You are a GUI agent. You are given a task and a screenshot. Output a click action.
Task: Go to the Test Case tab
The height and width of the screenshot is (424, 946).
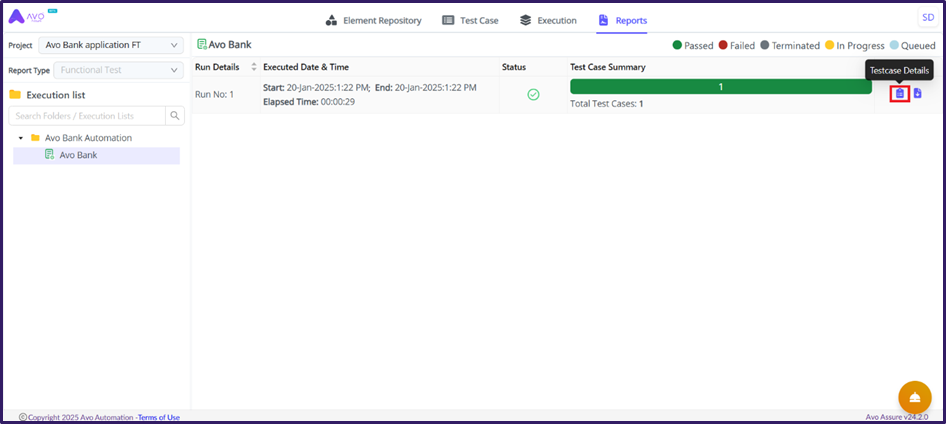point(470,20)
